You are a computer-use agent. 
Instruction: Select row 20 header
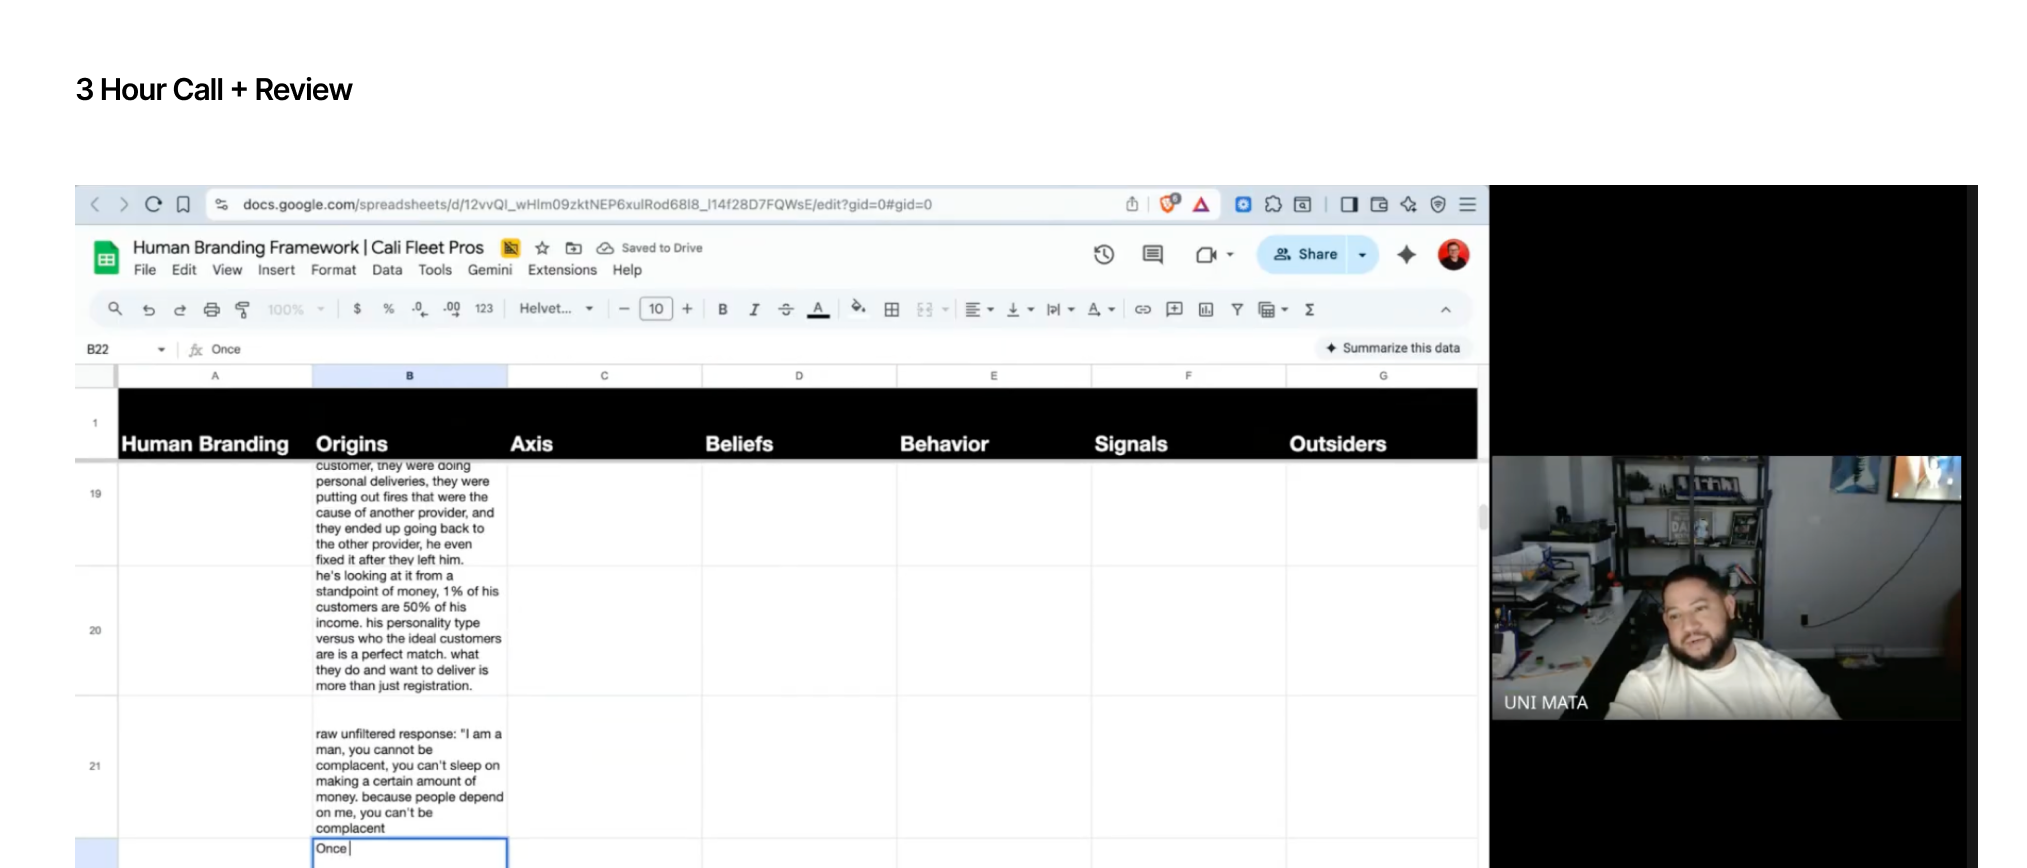[96, 630]
